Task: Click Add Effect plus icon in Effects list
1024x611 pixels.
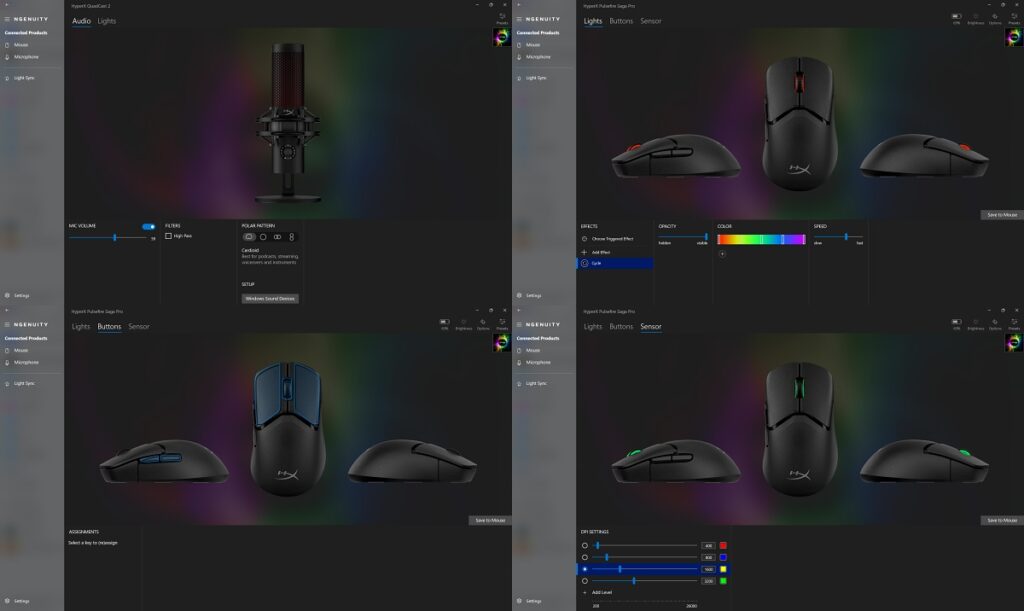Action: [584, 252]
